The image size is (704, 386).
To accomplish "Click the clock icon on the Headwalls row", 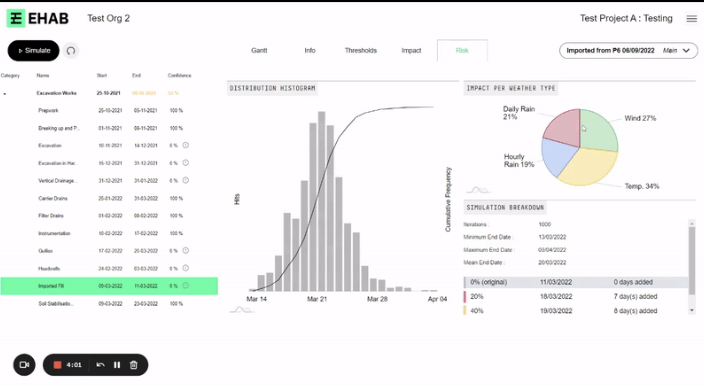I will click(185, 268).
